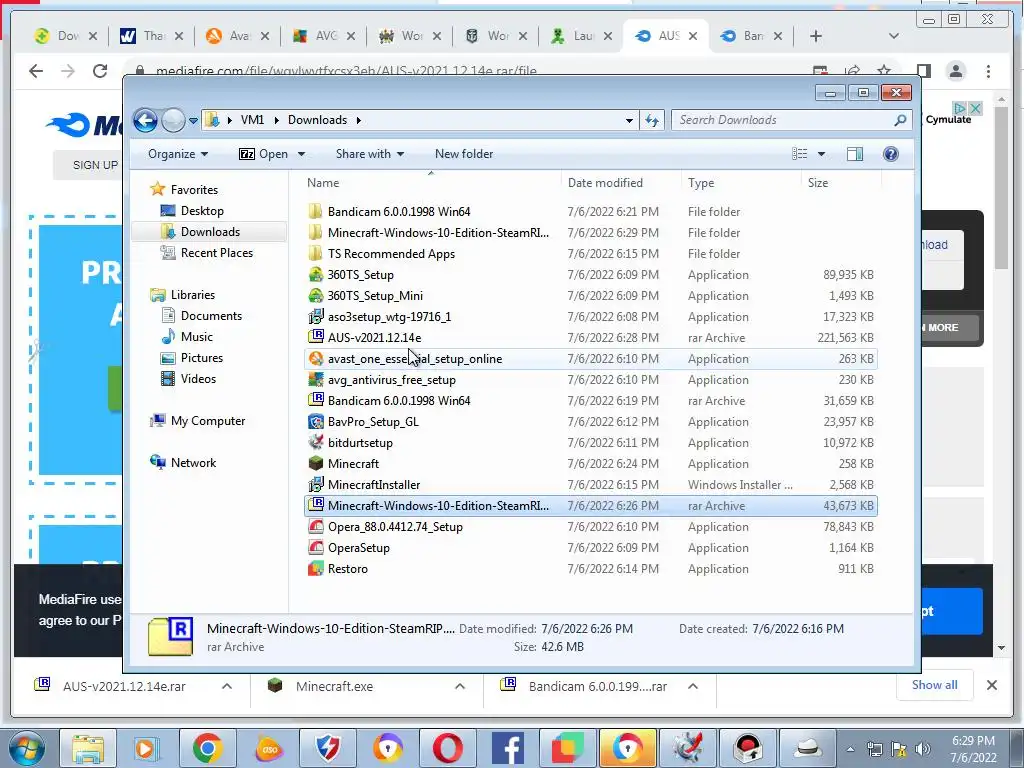Click the Chrome page vertical scrollbar
1024x768 pixels.
1001,186
